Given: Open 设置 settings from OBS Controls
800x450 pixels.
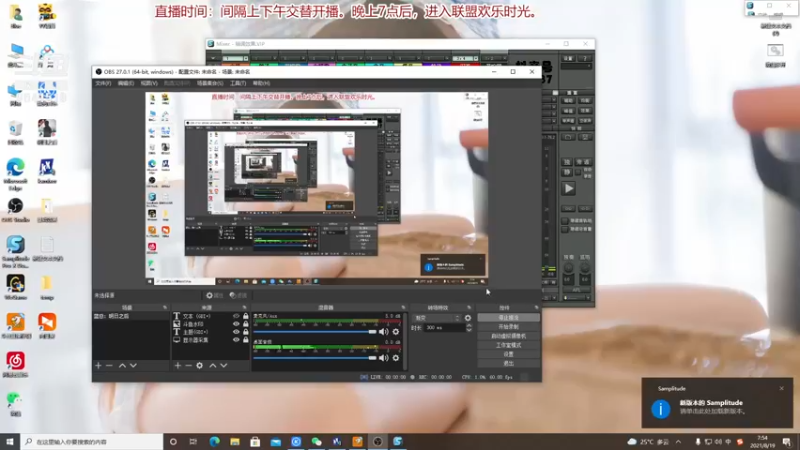Looking at the screenshot, I should [508, 354].
